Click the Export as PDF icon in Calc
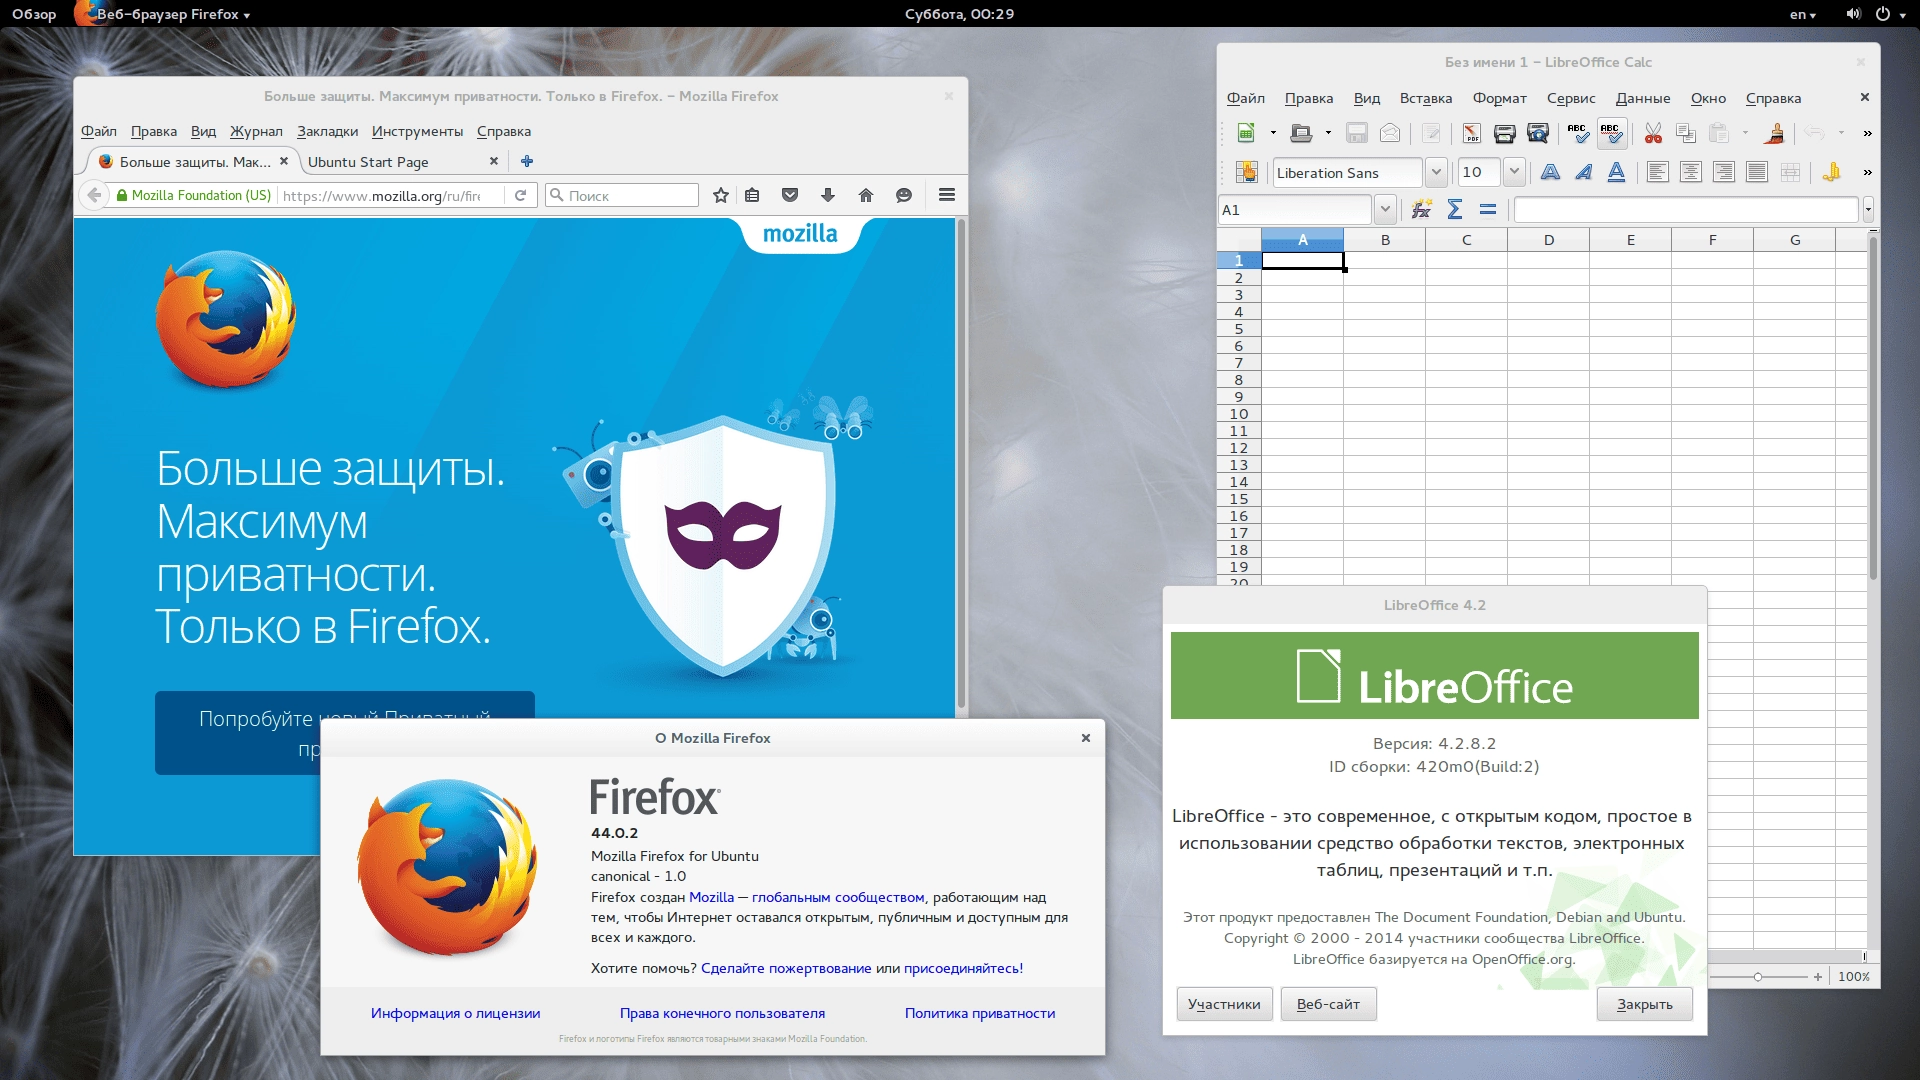This screenshot has width=1920, height=1080. pos(1471,133)
